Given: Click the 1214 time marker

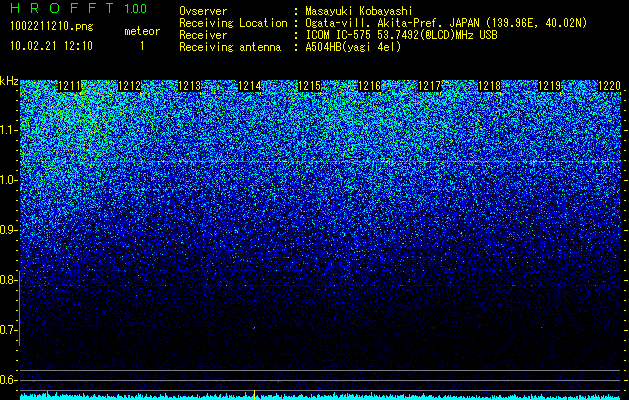Looking at the screenshot, I should [250, 86].
